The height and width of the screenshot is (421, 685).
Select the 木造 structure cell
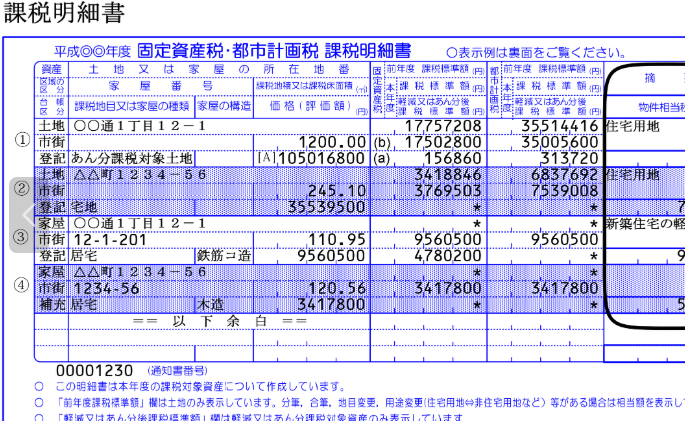[x=210, y=303]
